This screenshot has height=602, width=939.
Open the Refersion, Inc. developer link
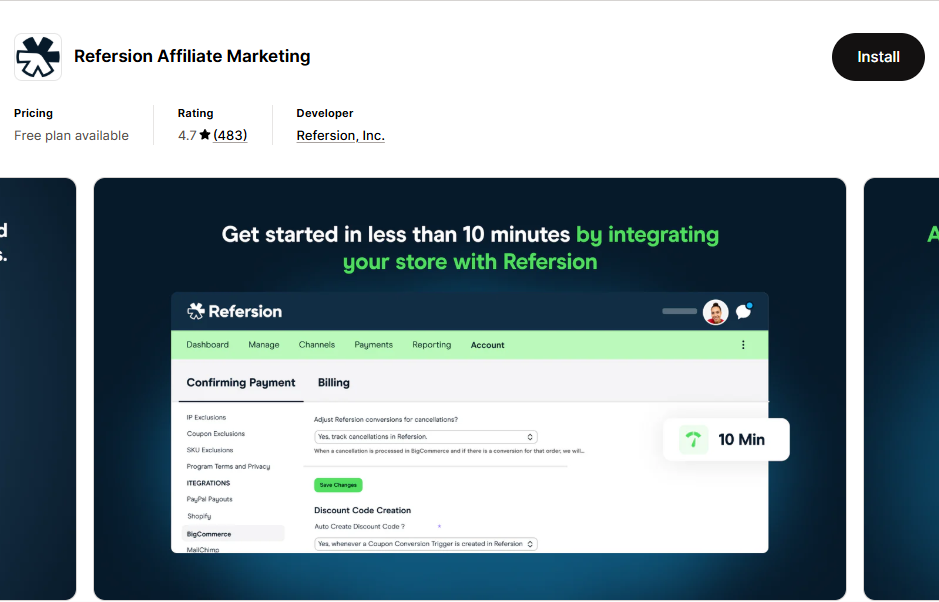[x=340, y=135]
